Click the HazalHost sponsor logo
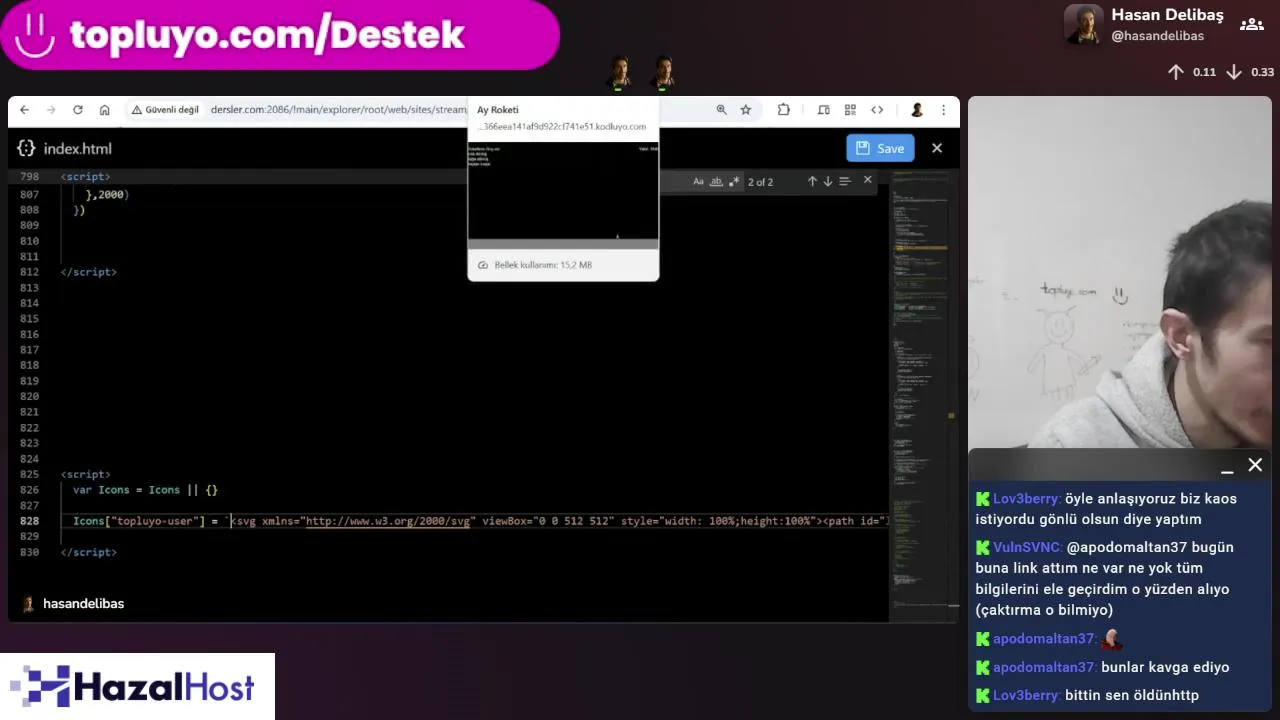The width and height of the screenshot is (1280, 720). [137, 687]
